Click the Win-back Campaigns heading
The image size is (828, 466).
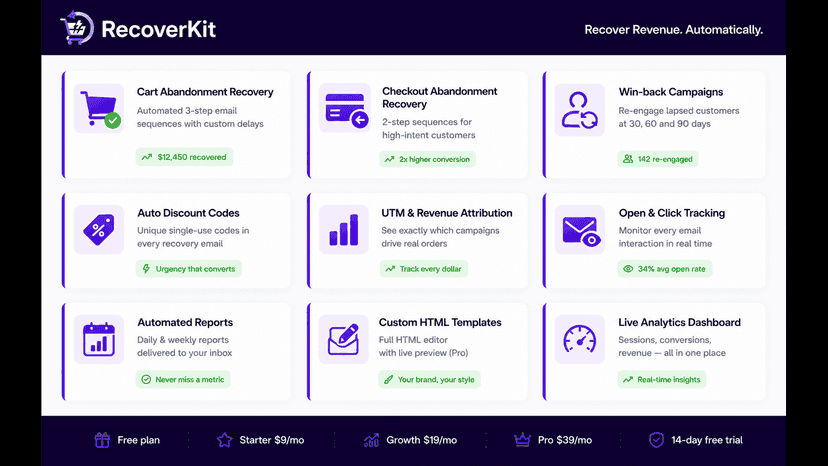click(x=671, y=92)
